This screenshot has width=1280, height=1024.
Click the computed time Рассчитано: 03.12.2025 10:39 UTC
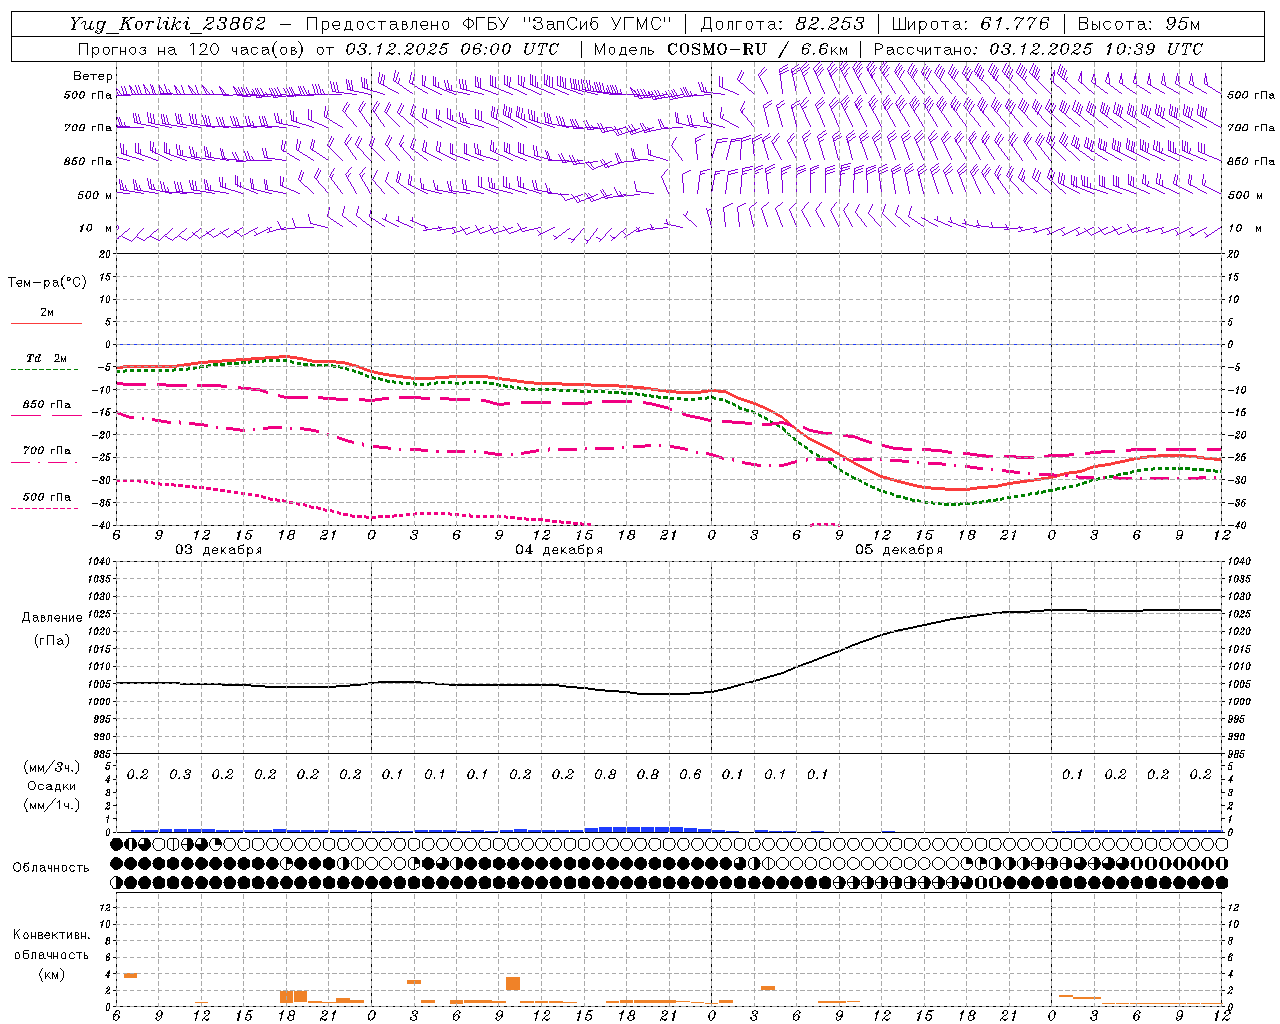1038,49
